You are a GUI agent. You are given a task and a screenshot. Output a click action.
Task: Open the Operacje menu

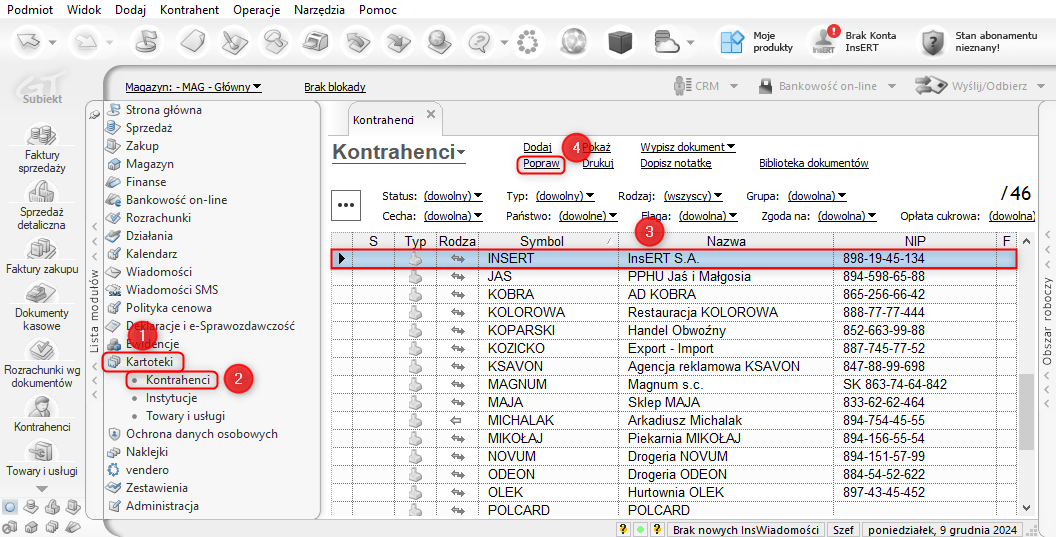[x=256, y=10]
